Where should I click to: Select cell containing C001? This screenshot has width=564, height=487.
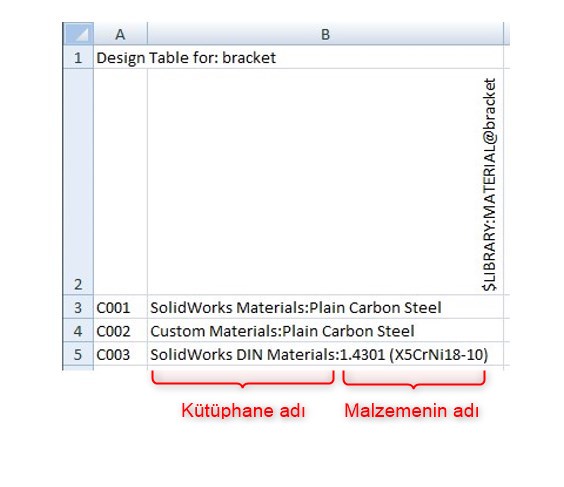point(120,307)
